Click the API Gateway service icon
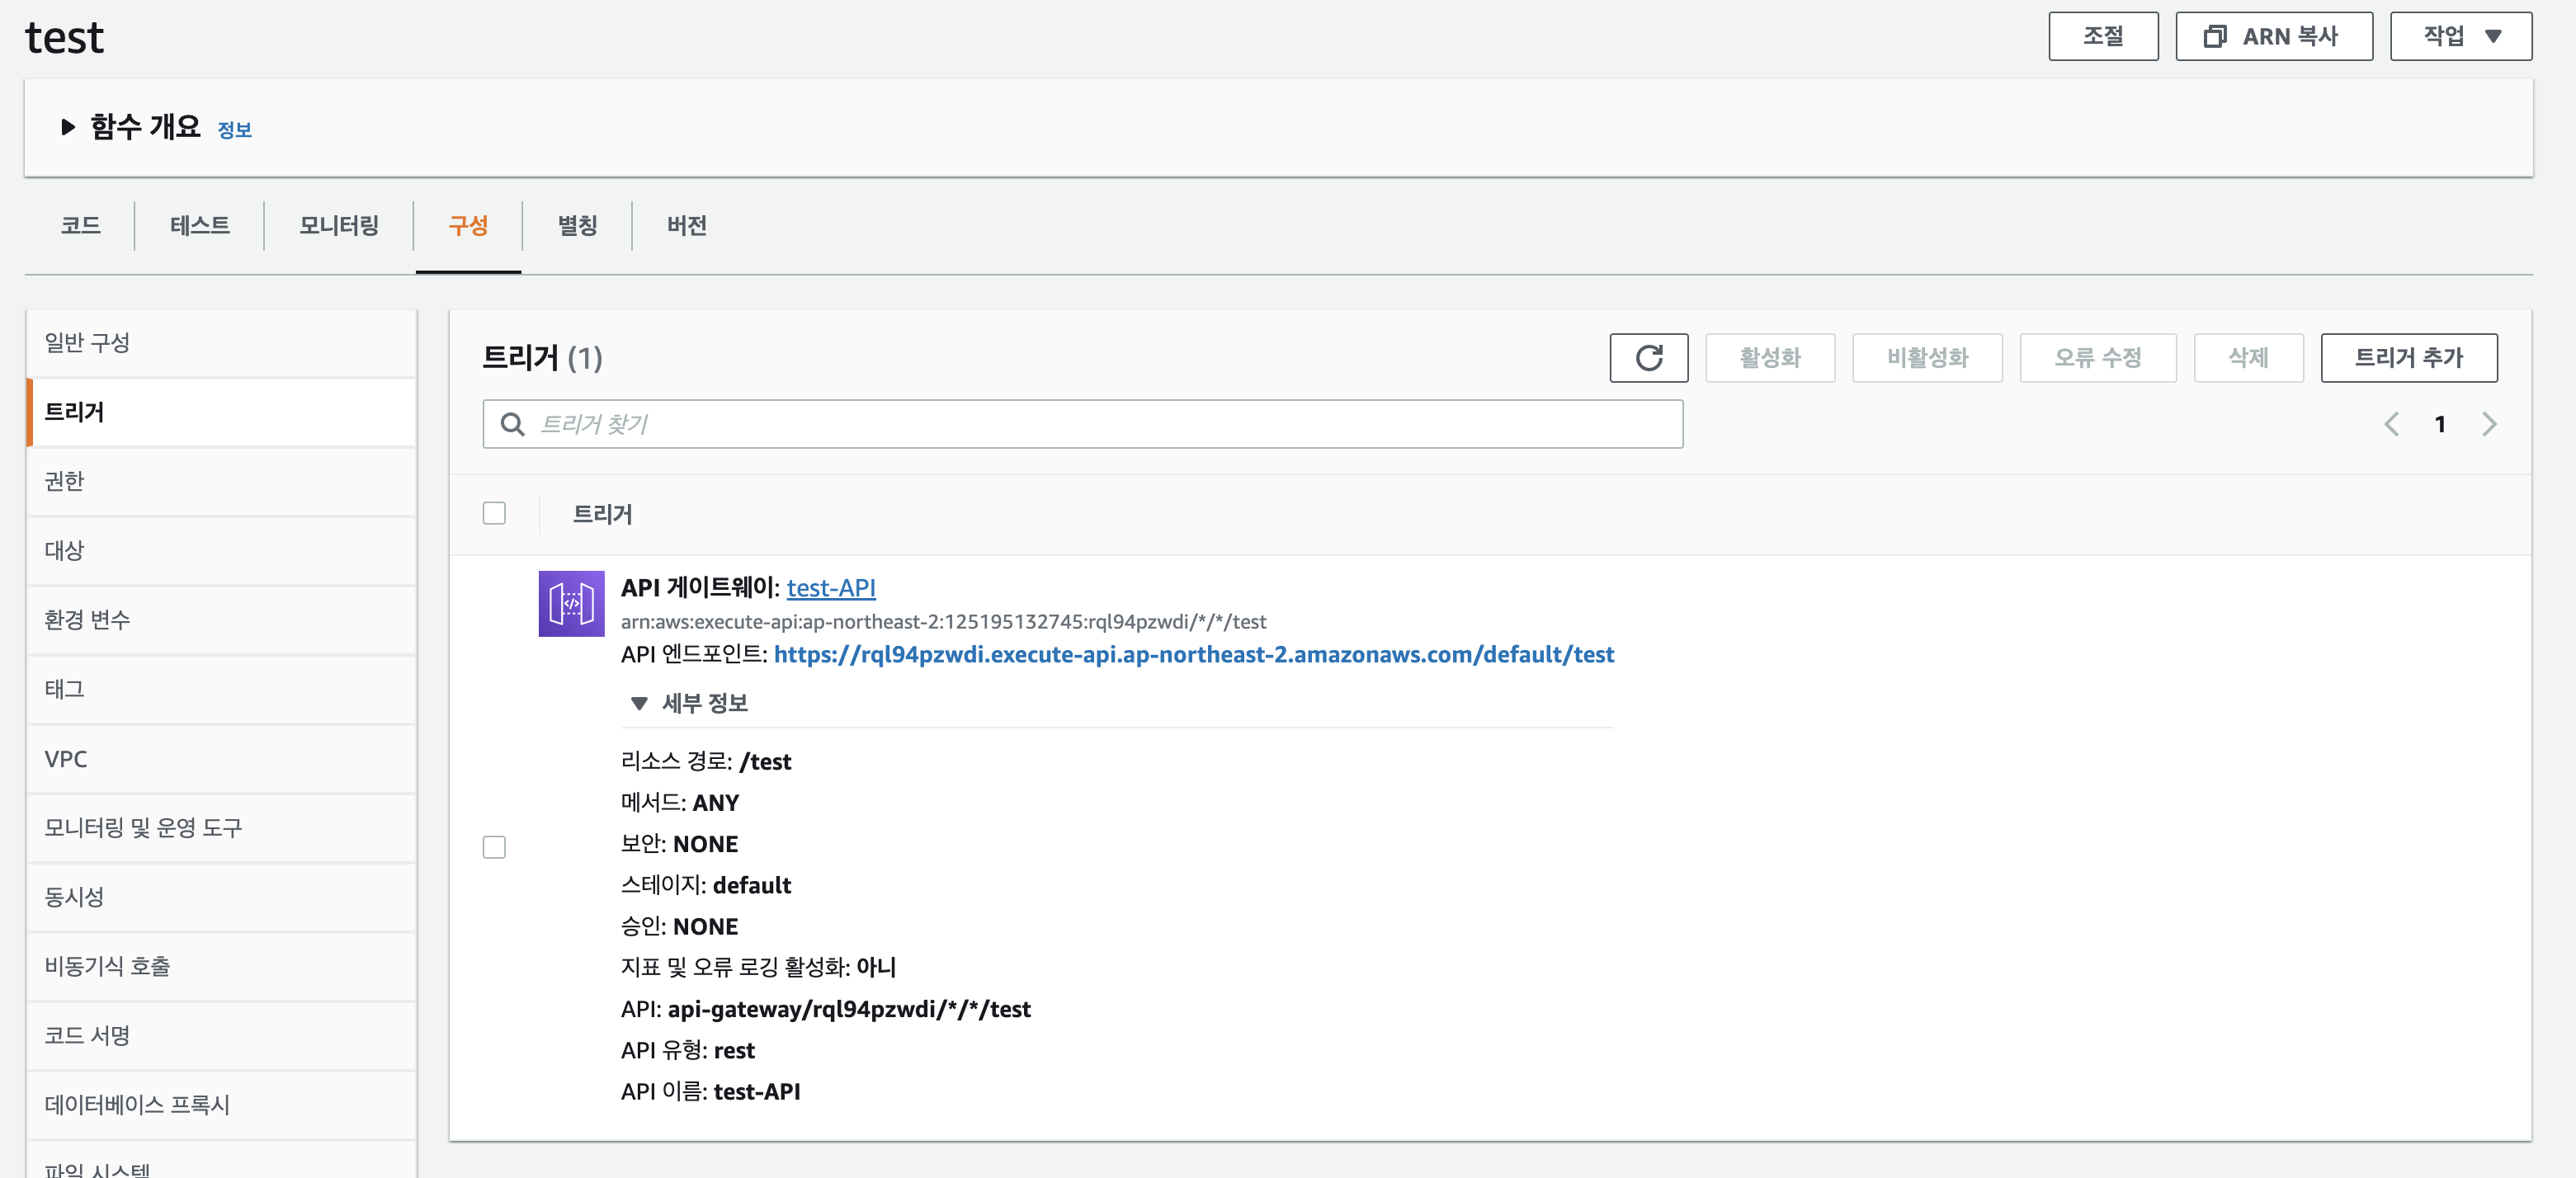Screen dimensions: 2576x1178 coord(571,603)
